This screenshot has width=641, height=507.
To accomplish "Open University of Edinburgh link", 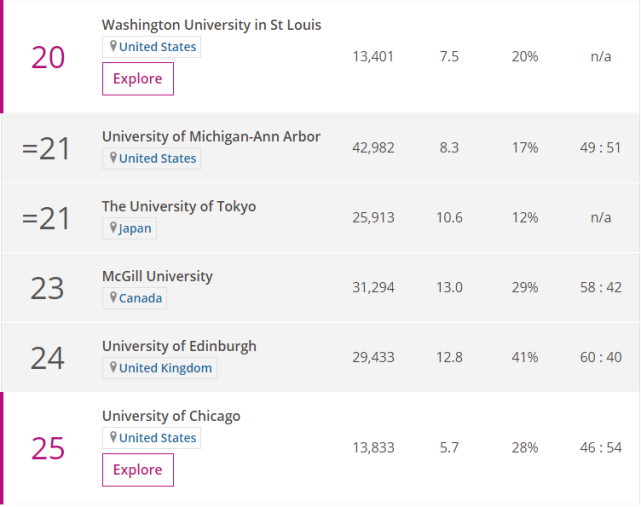I will (179, 346).
